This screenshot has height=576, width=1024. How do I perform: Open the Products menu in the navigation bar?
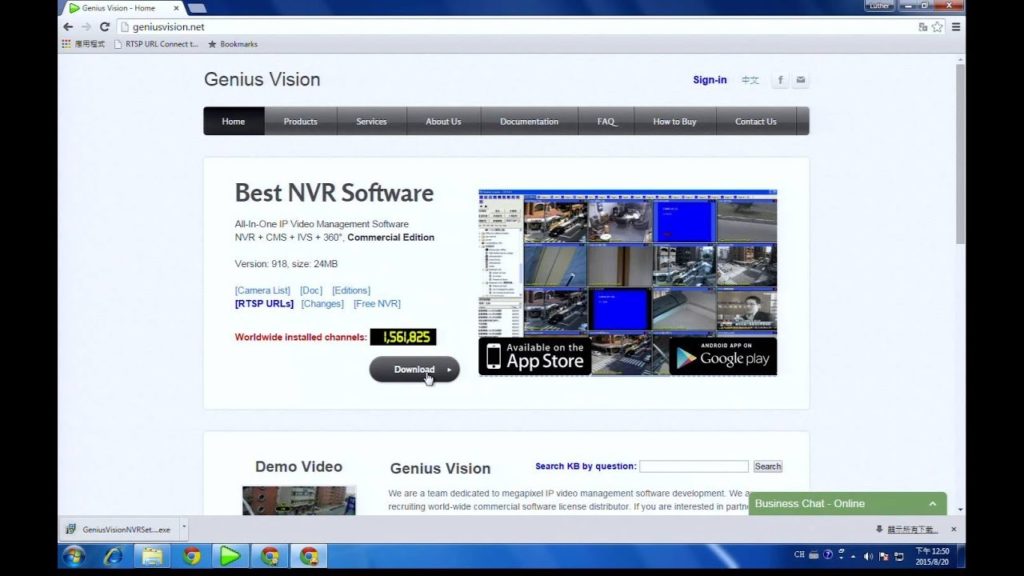[300, 122]
